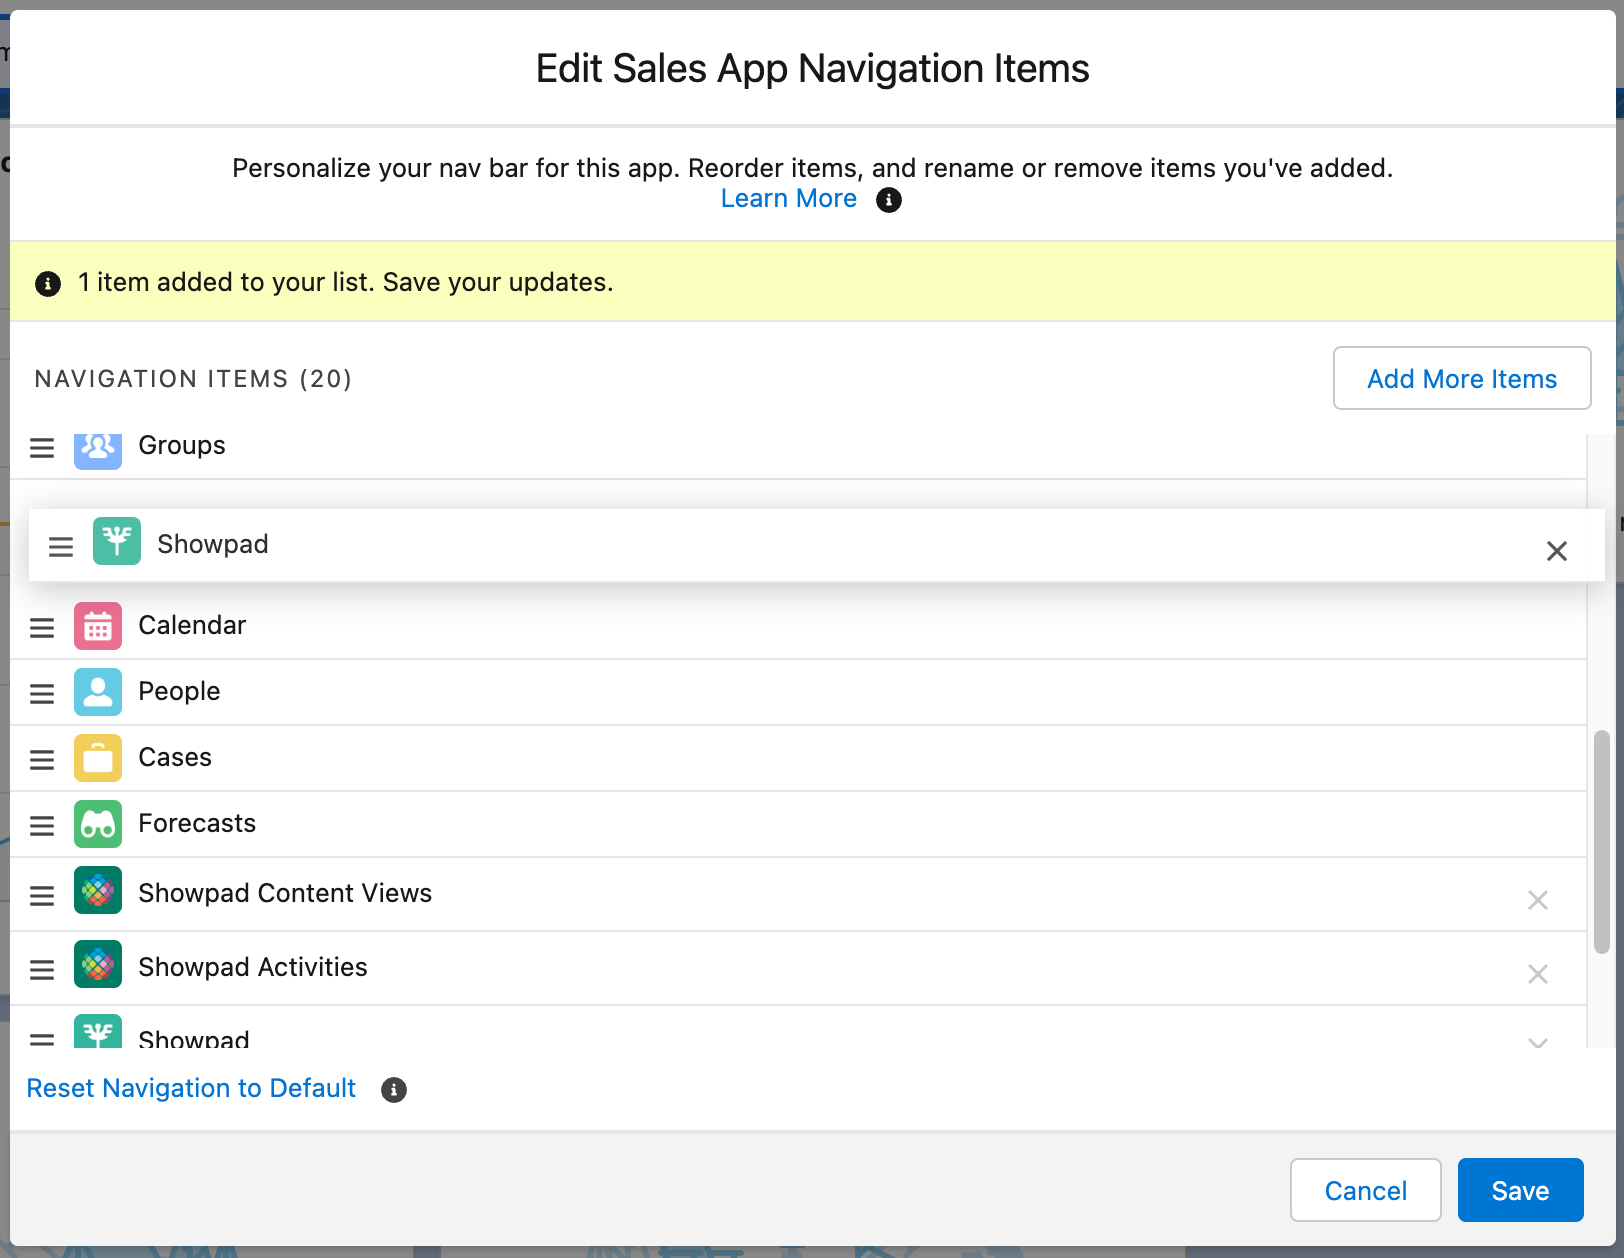Remove the Showpad Activities item
Screen dimensions: 1624x1258
(1537, 974)
